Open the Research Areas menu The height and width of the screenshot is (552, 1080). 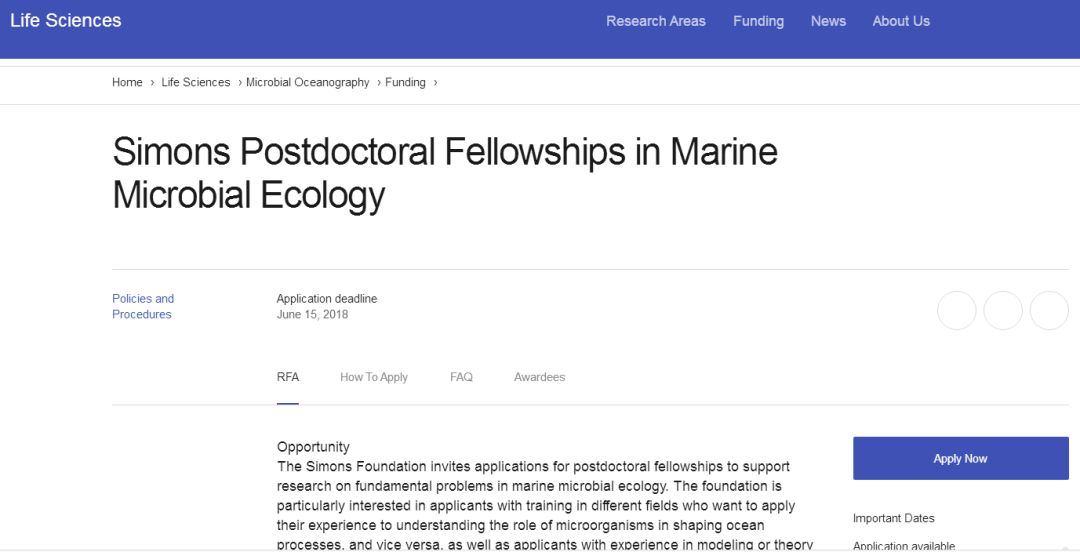tap(656, 21)
